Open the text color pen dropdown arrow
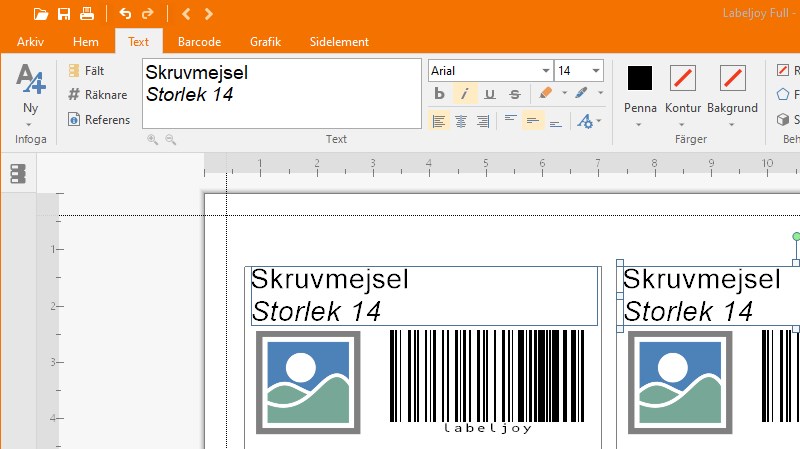Viewport: 800px width, 449px height. click(601, 93)
